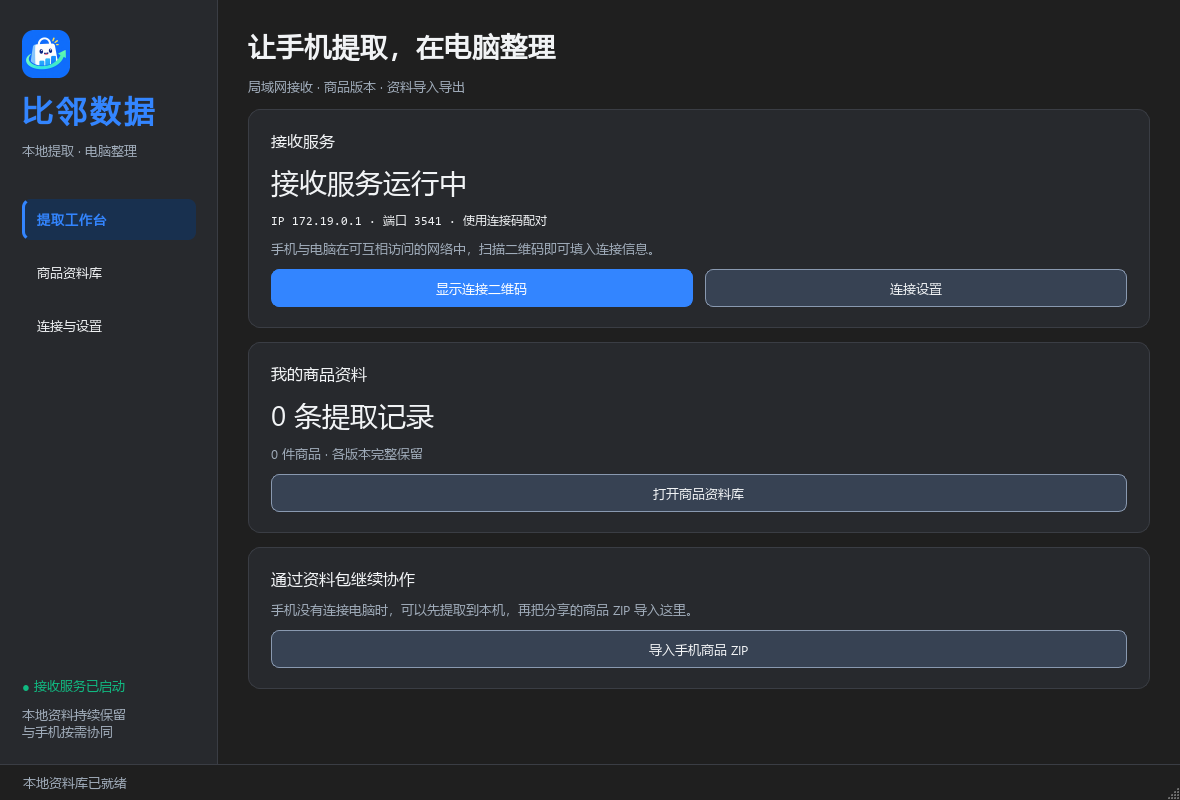Click the 通过资料包继续协作 card title

pyautogui.click(x=343, y=579)
